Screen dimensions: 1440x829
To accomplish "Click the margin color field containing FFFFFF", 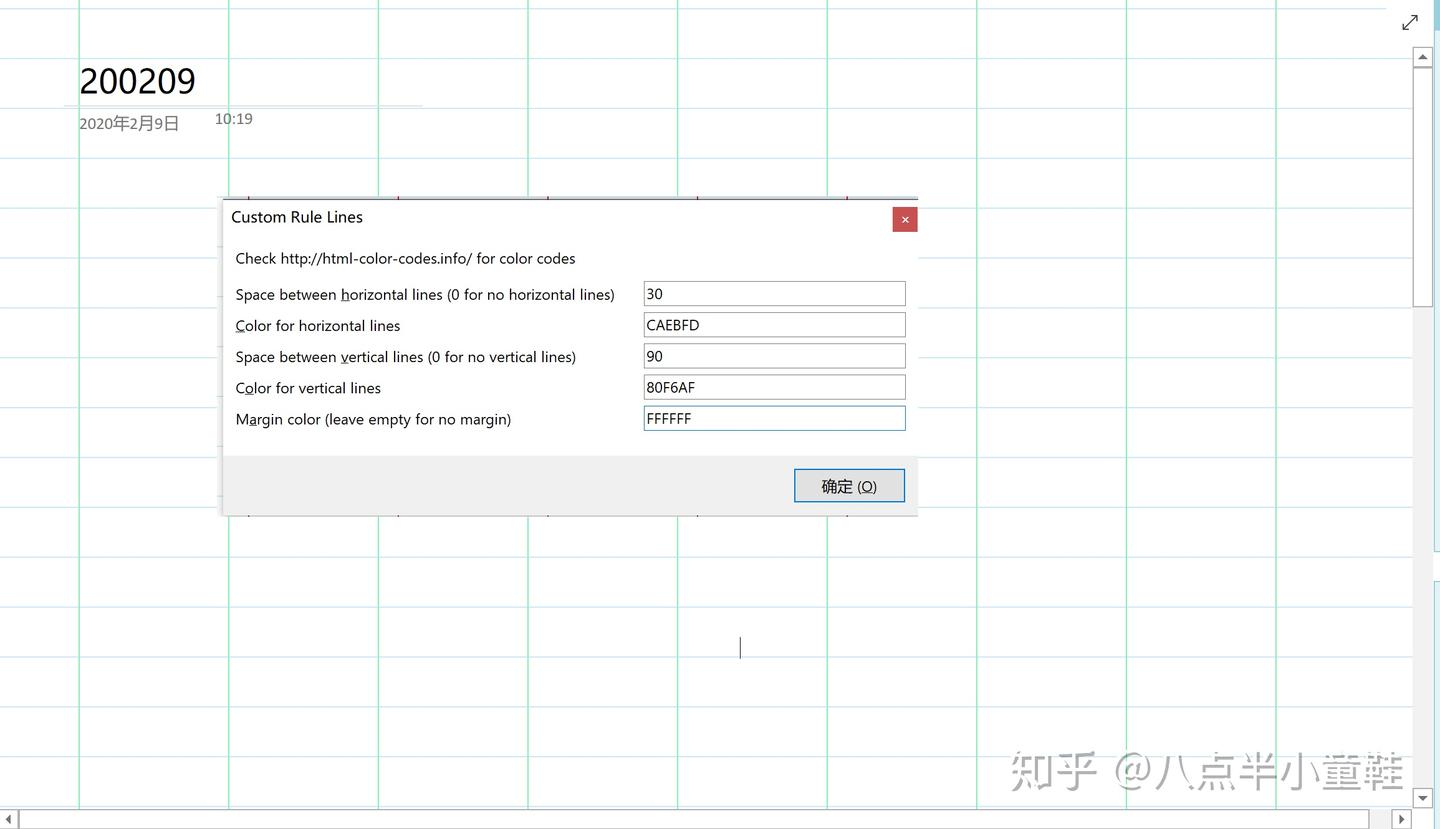I will pos(773,418).
